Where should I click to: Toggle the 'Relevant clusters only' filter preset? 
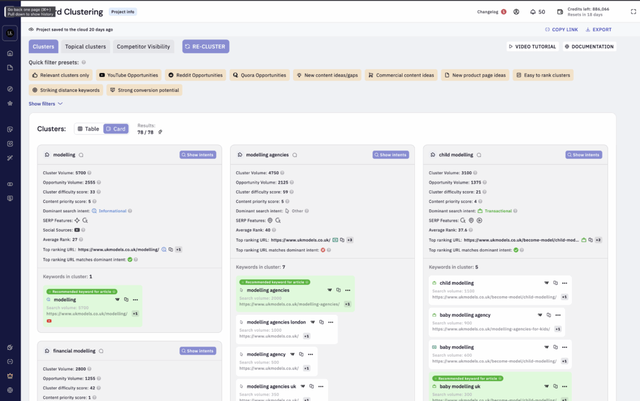coord(61,75)
